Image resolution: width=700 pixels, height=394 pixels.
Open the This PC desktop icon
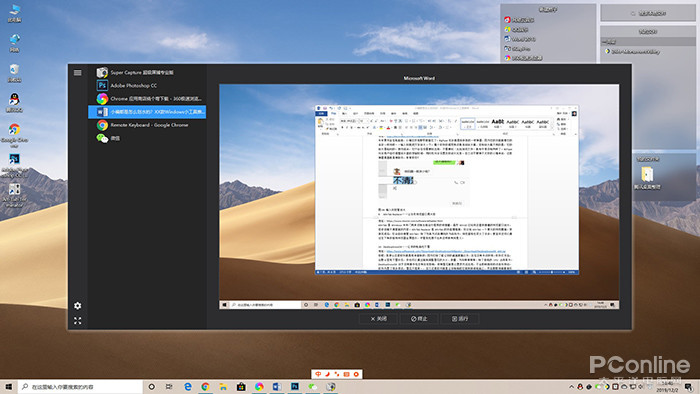pos(14,13)
